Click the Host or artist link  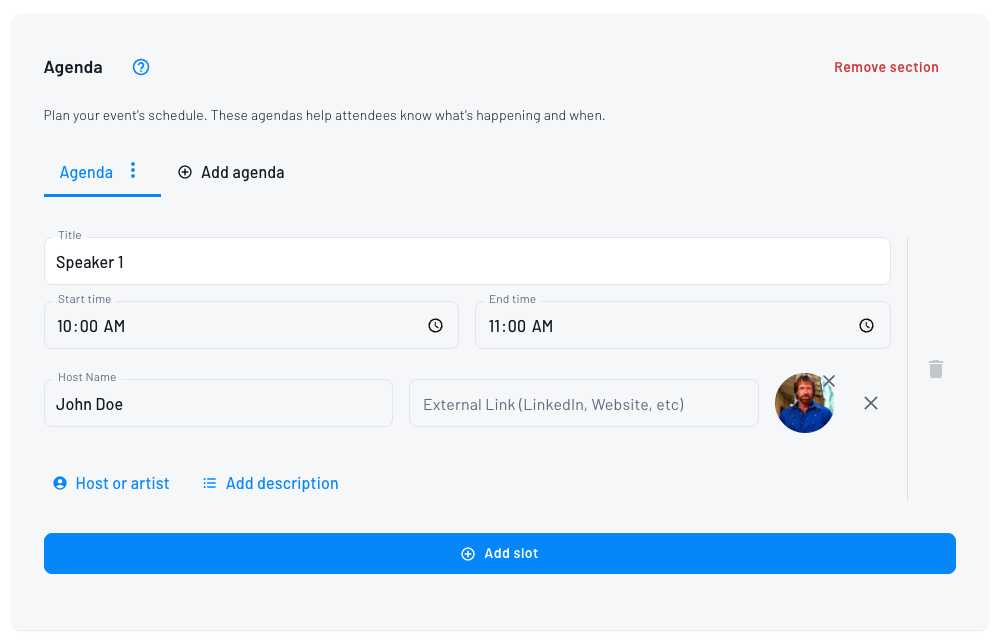point(122,484)
